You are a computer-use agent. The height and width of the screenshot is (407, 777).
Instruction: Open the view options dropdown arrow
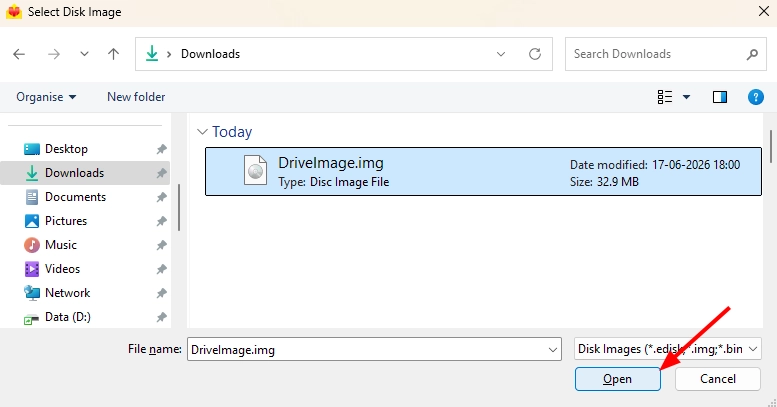686,97
